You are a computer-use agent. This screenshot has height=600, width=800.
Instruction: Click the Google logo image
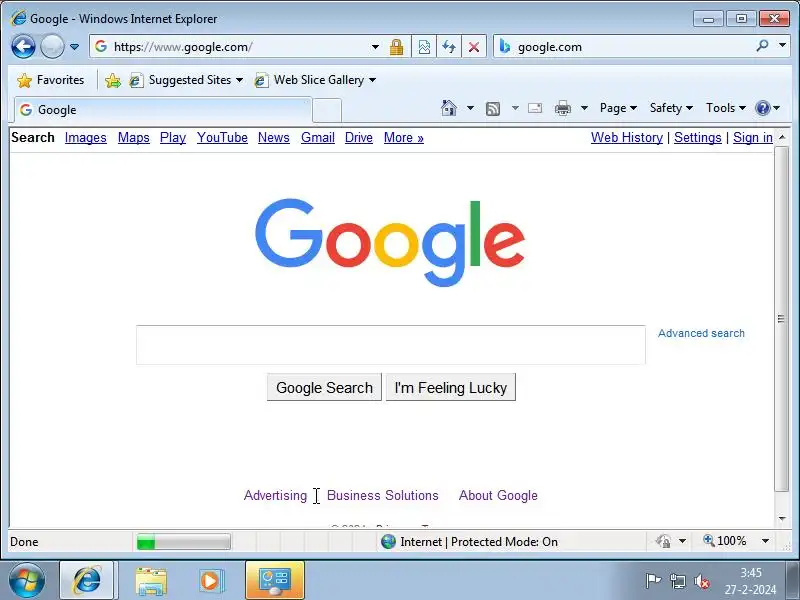(390, 242)
